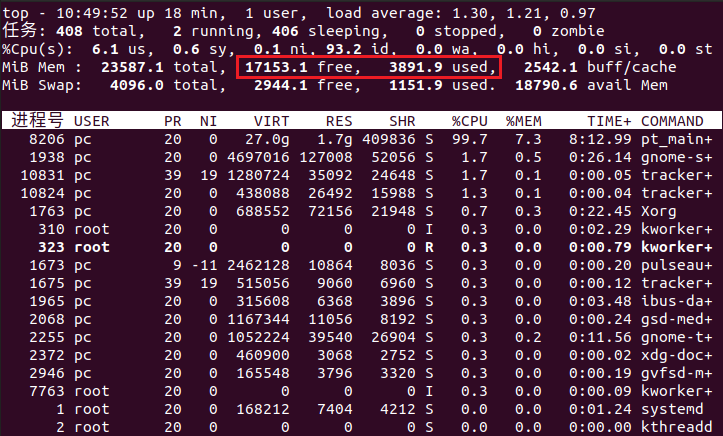Click the %CPU column header

pos(469,121)
